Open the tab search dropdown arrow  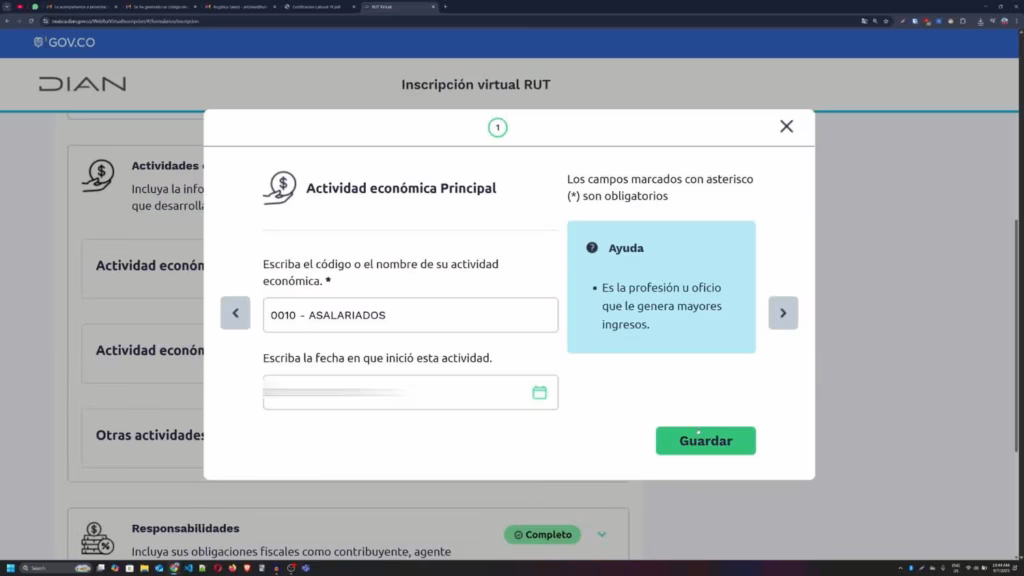7,7
